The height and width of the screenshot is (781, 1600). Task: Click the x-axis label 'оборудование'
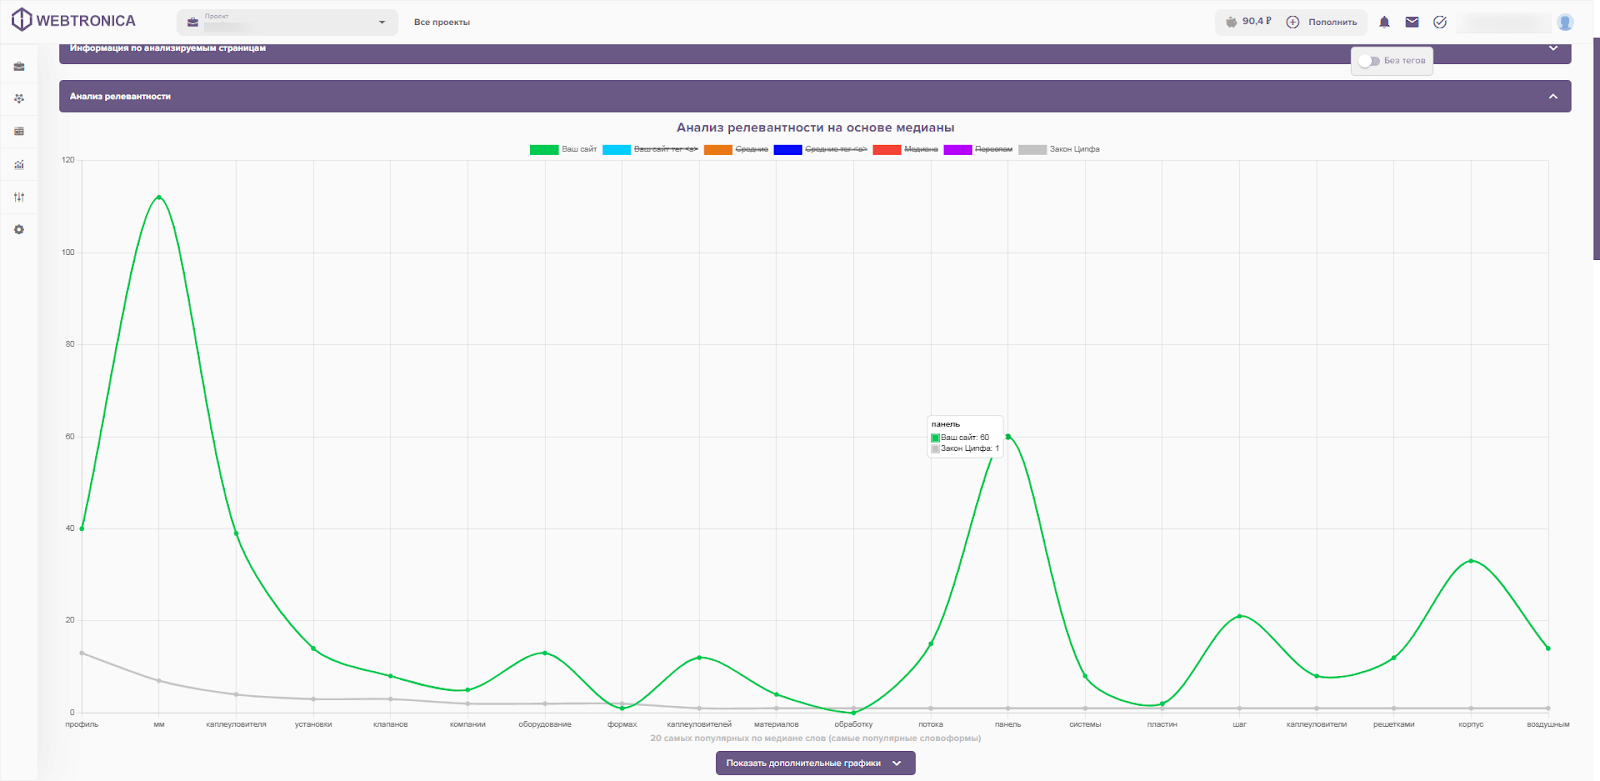pos(545,724)
